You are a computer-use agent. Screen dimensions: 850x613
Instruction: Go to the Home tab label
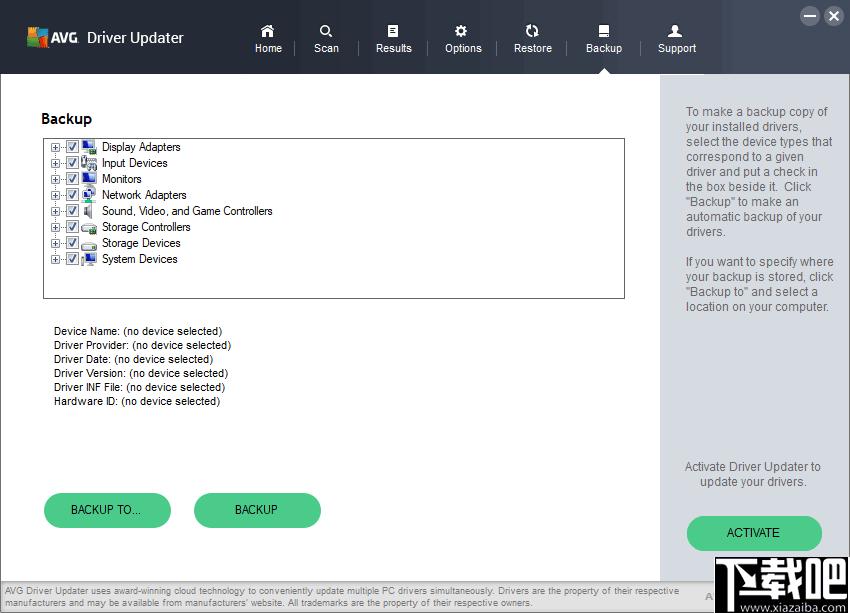click(x=268, y=48)
